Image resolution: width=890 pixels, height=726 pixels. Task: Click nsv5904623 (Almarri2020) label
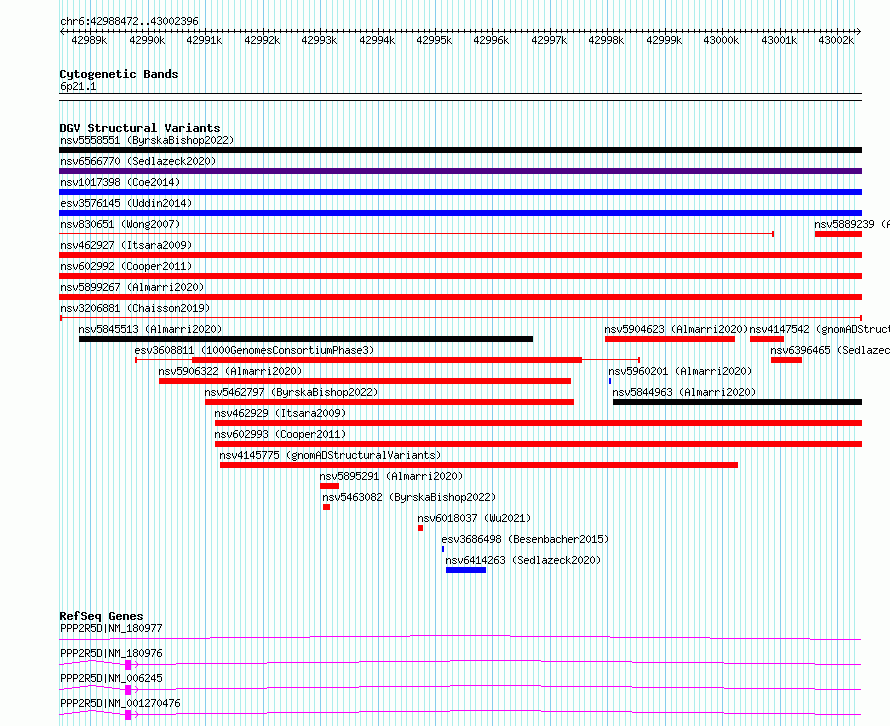point(676,329)
